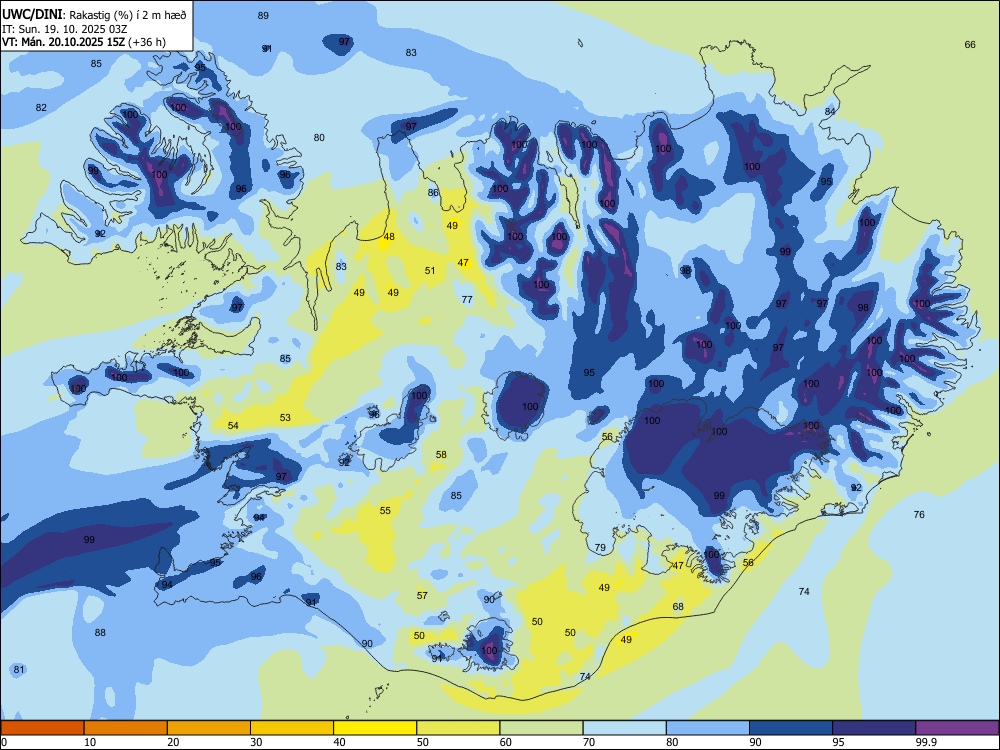Click the dark orange 0–10 legend swatch
The image size is (1000, 750).
coord(42,728)
